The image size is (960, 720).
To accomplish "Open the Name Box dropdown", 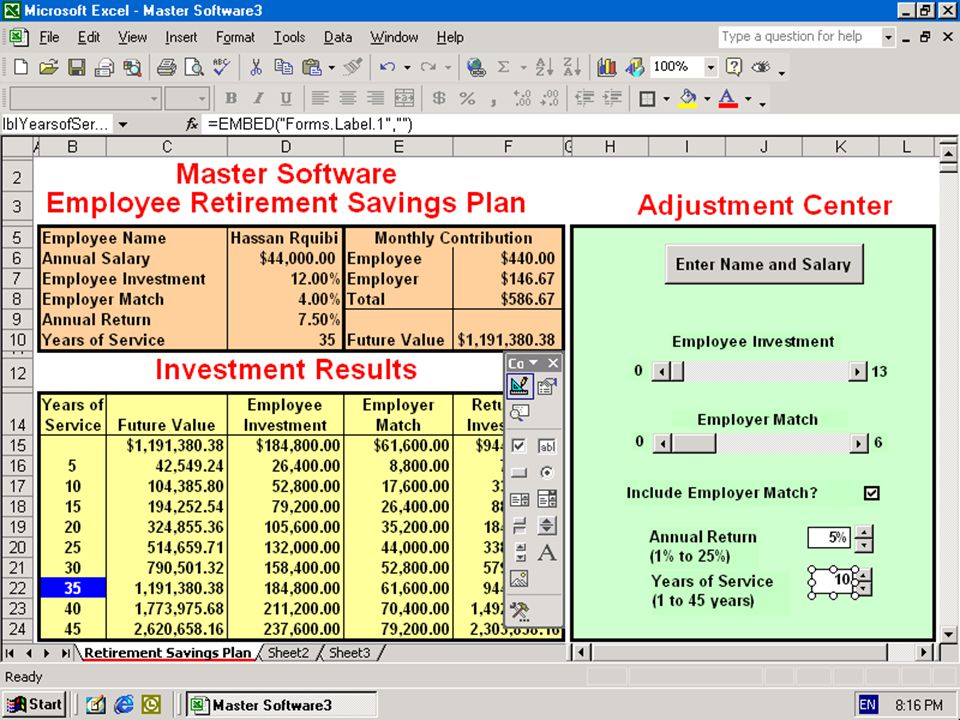I will click(123, 125).
